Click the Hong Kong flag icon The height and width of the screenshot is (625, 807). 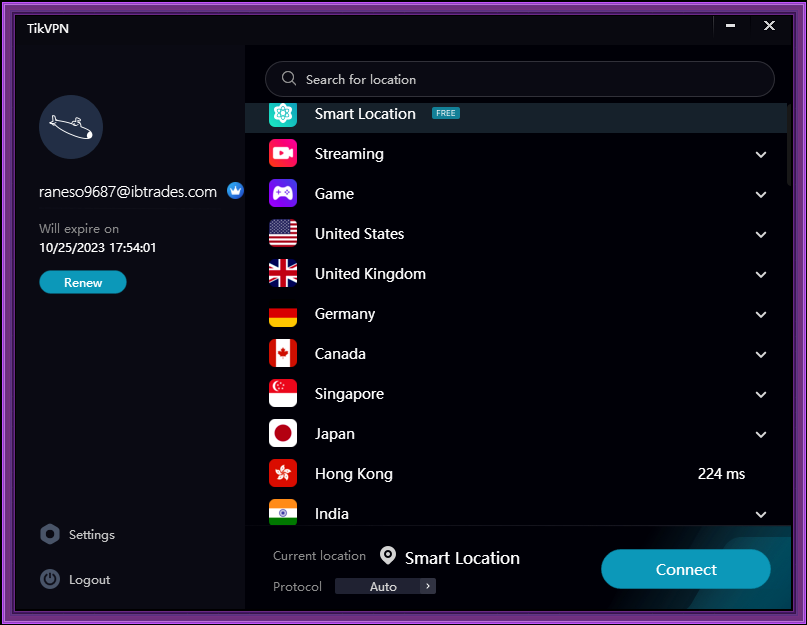pos(283,473)
